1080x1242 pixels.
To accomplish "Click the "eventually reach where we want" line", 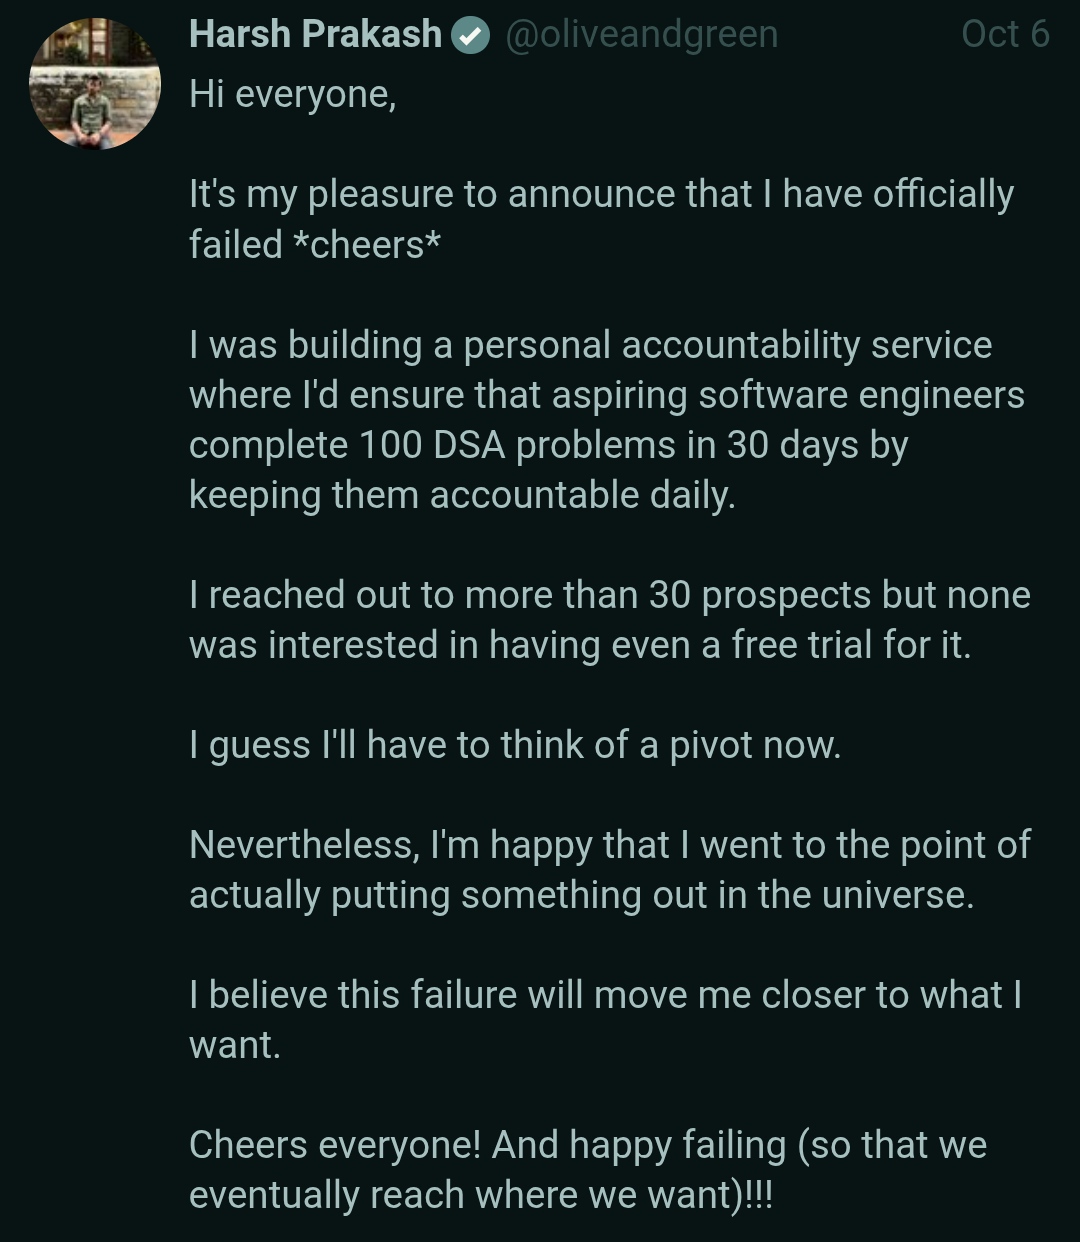I will 480,1195.
